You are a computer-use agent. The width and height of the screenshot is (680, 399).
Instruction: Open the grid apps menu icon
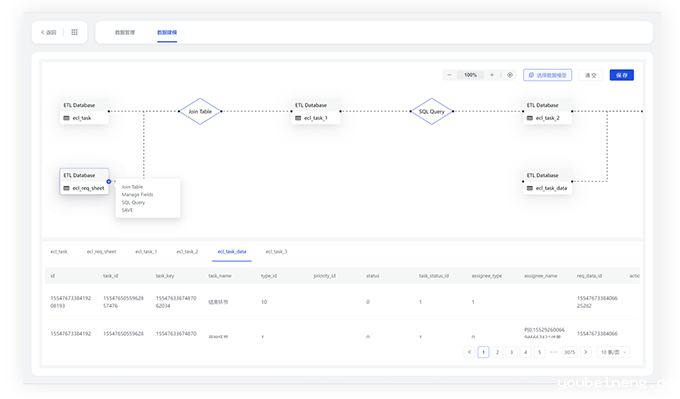[74, 32]
